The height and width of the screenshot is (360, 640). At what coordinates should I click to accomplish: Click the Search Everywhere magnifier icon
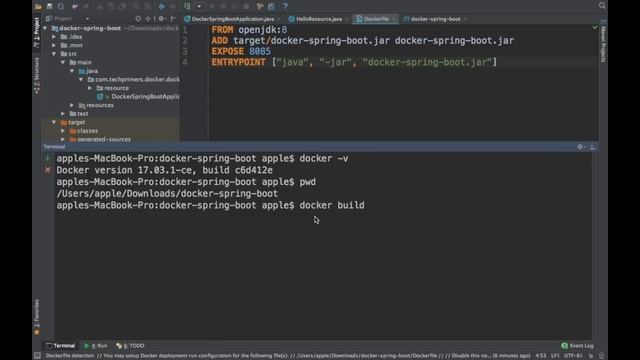tap(602, 5)
